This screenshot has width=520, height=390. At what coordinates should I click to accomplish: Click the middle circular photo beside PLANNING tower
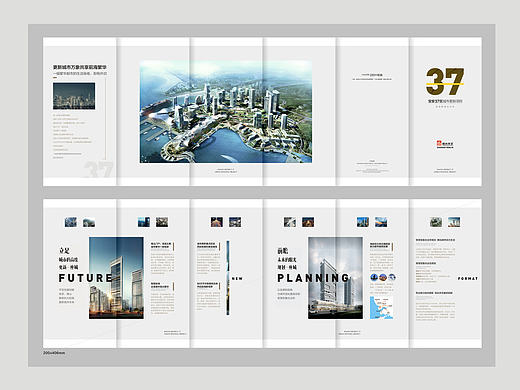(383, 277)
